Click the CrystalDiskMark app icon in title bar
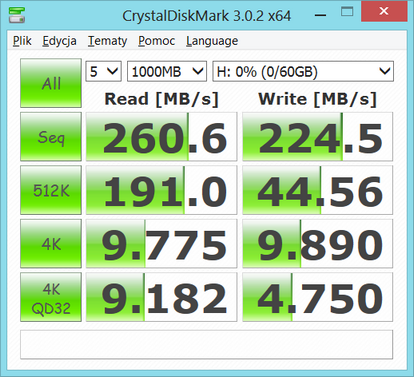 [x=17, y=15]
